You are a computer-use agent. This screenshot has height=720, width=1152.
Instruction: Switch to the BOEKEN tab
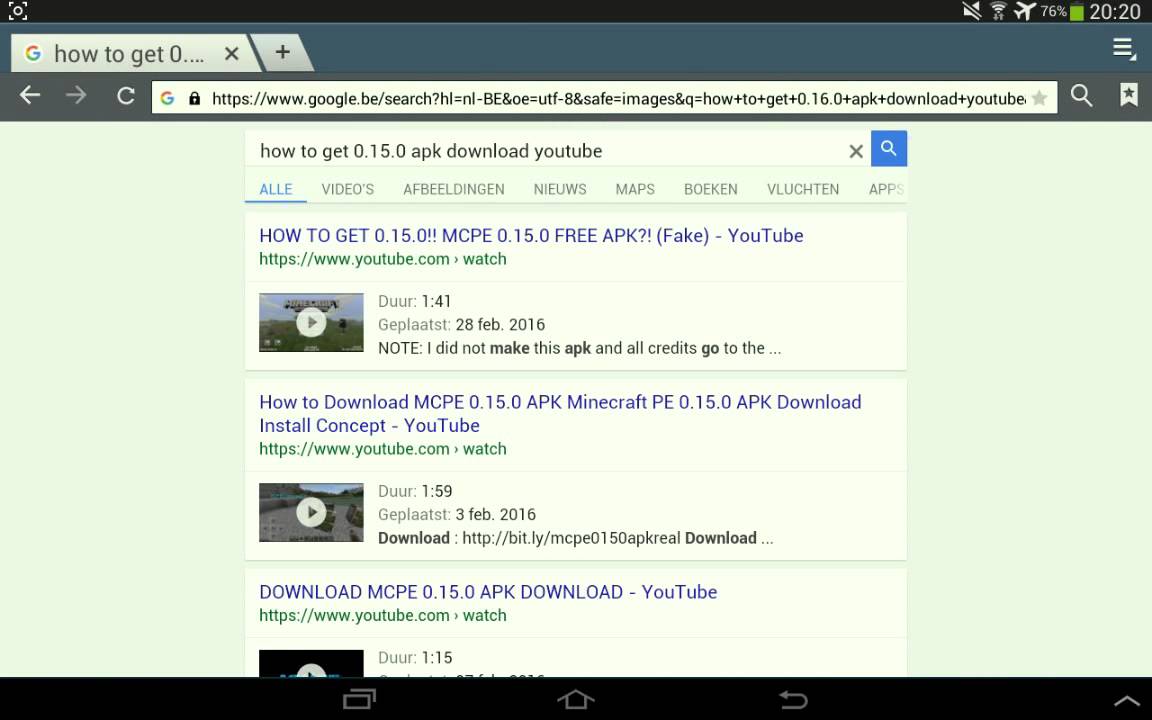pyautogui.click(x=710, y=190)
